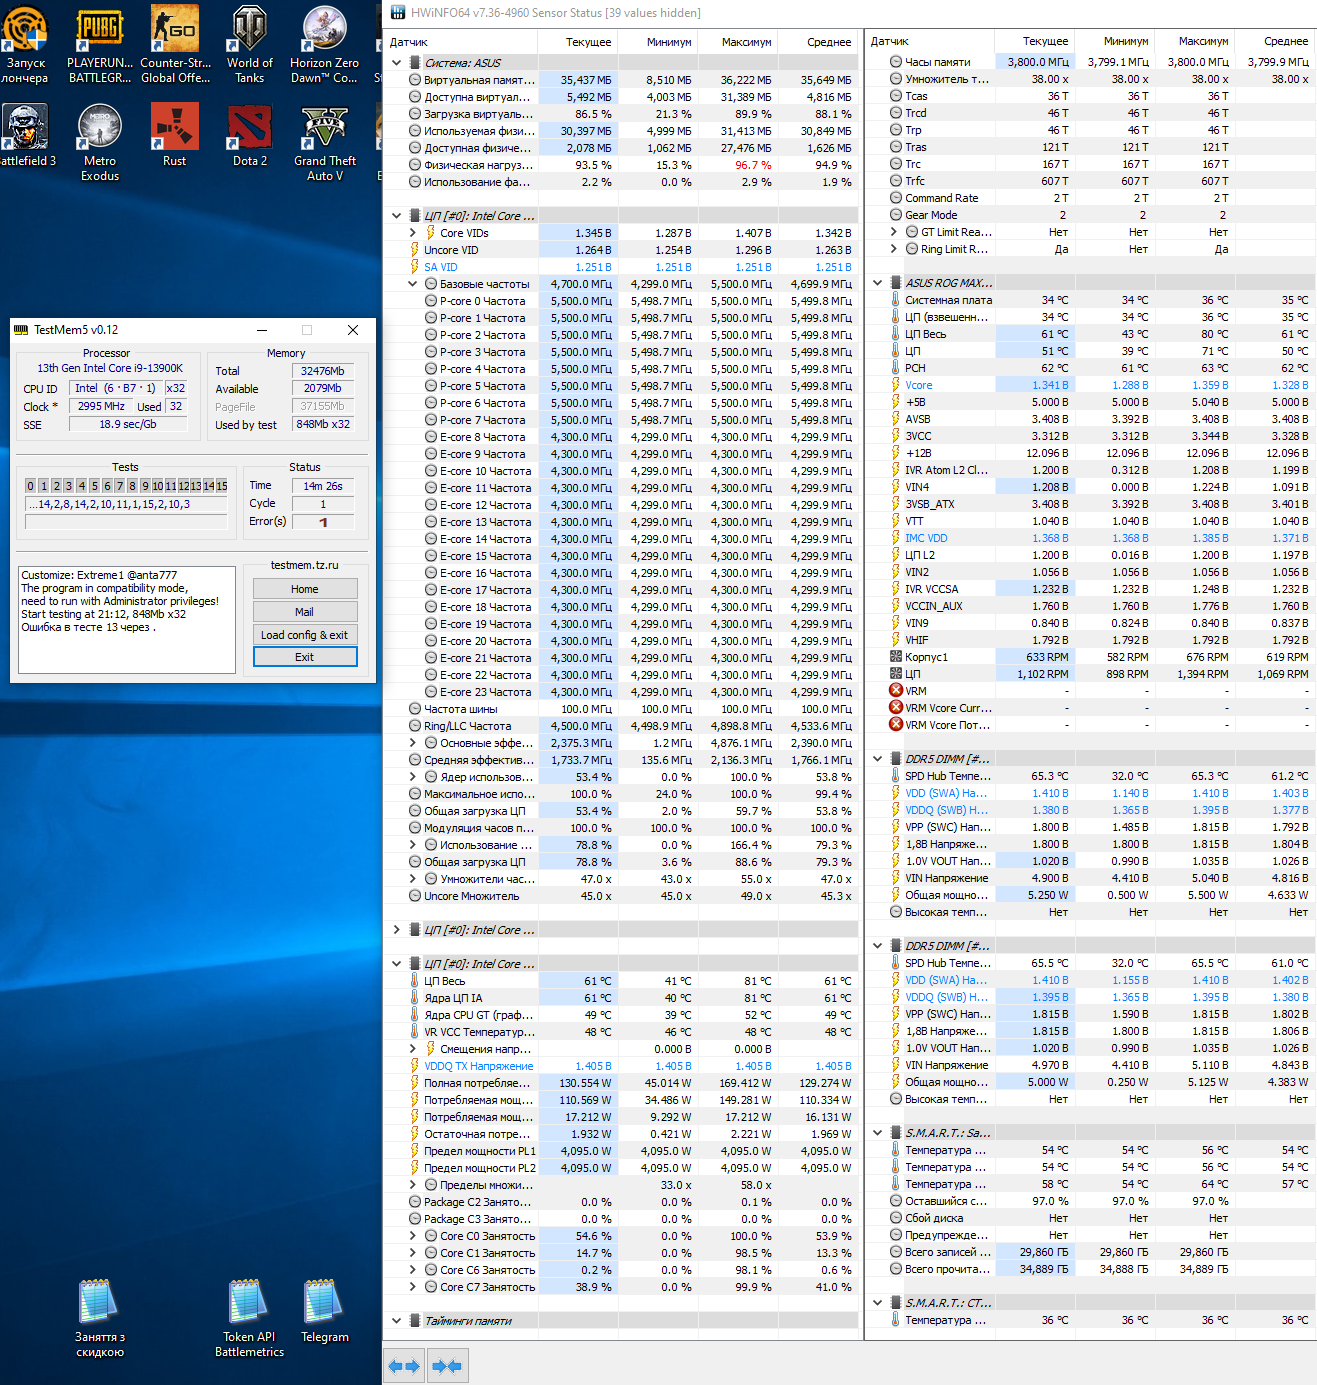Screen dimensions: 1317x1385
Task: Collapse the ASUS ROG MAX… sensor group
Action: [x=878, y=283]
